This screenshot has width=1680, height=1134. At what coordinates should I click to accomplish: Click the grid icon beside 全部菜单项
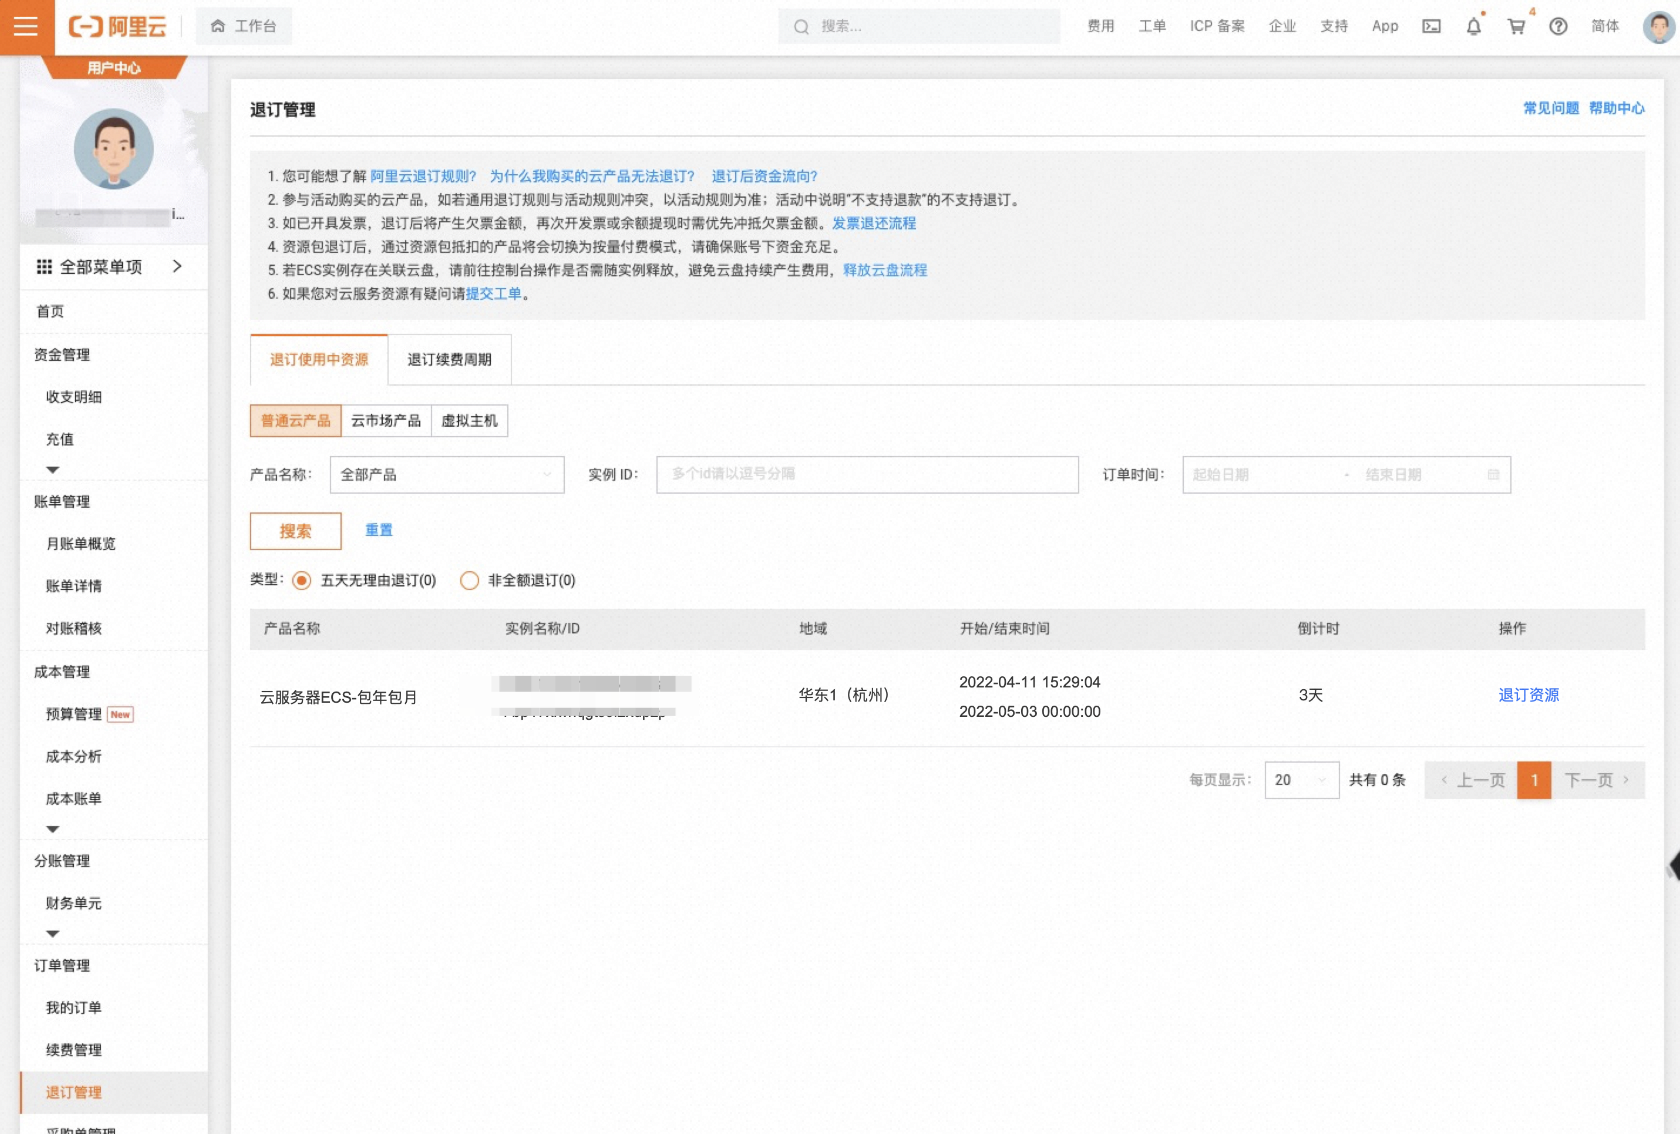[x=44, y=267]
